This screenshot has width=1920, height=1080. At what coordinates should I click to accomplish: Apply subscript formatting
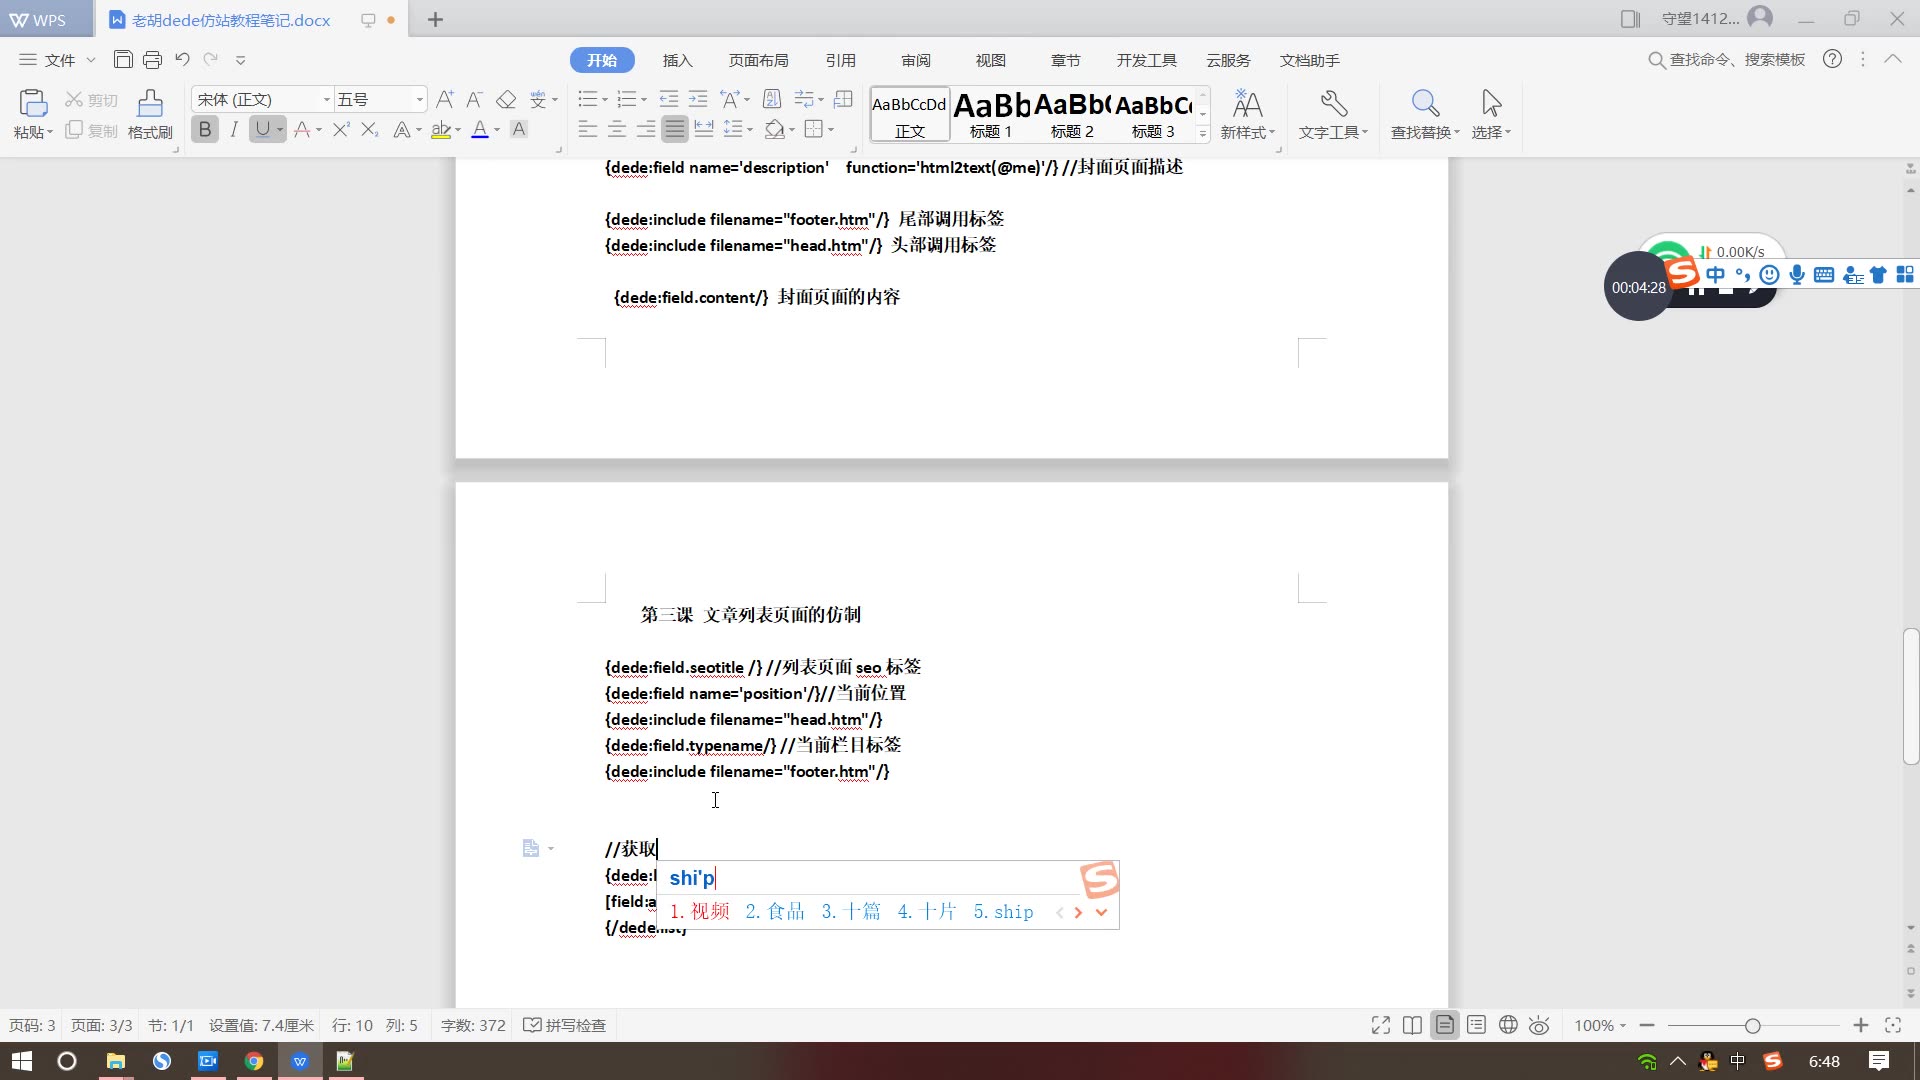click(x=370, y=129)
